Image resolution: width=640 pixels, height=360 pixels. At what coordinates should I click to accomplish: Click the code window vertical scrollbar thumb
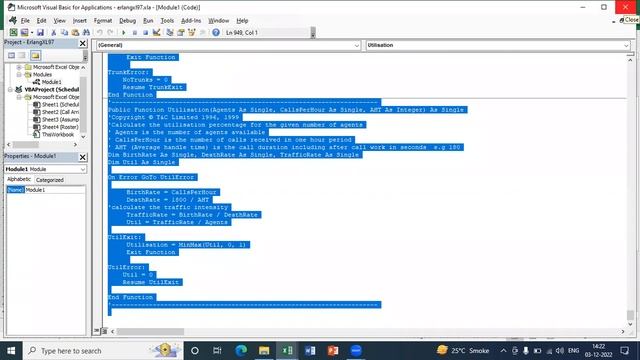coord(630,315)
